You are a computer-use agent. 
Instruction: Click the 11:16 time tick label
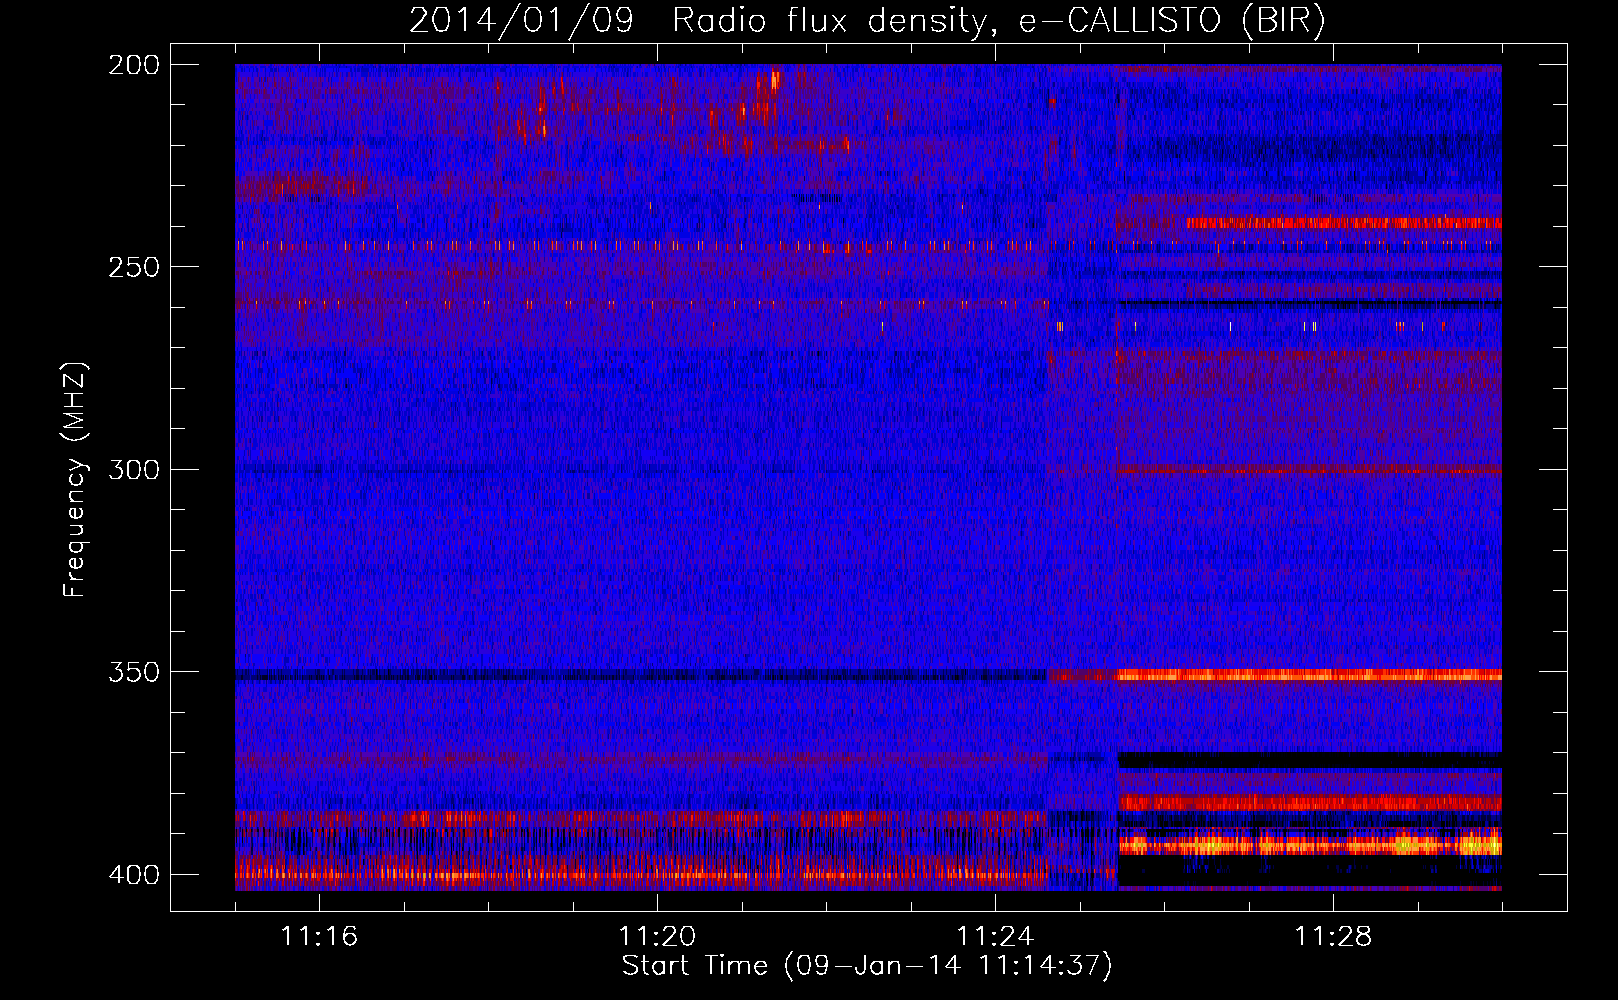pyautogui.click(x=319, y=936)
